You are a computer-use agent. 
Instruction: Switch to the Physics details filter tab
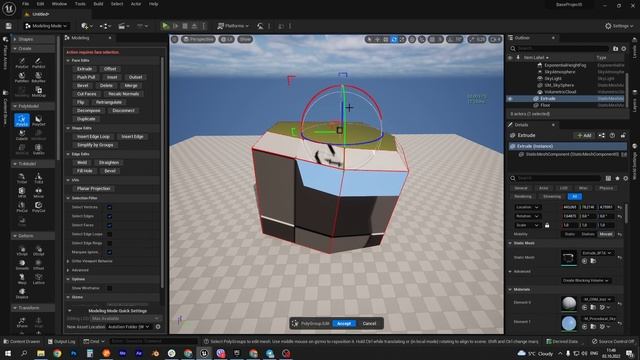click(x=606, y=188)
